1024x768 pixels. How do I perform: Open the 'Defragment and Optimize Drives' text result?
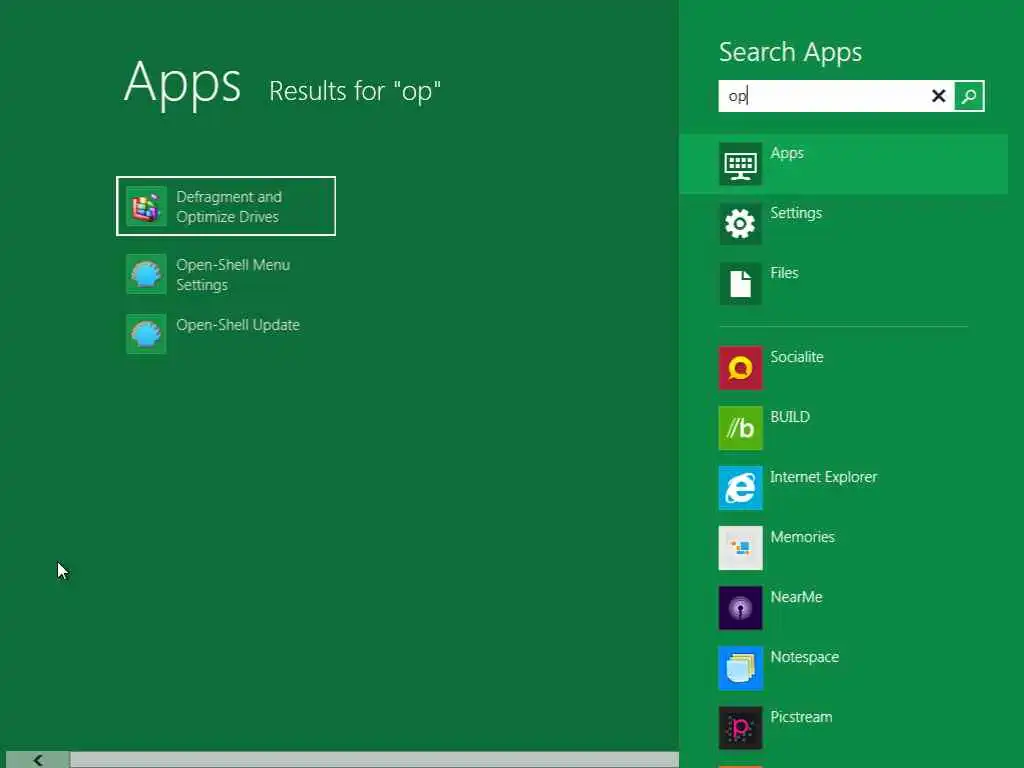229,206
